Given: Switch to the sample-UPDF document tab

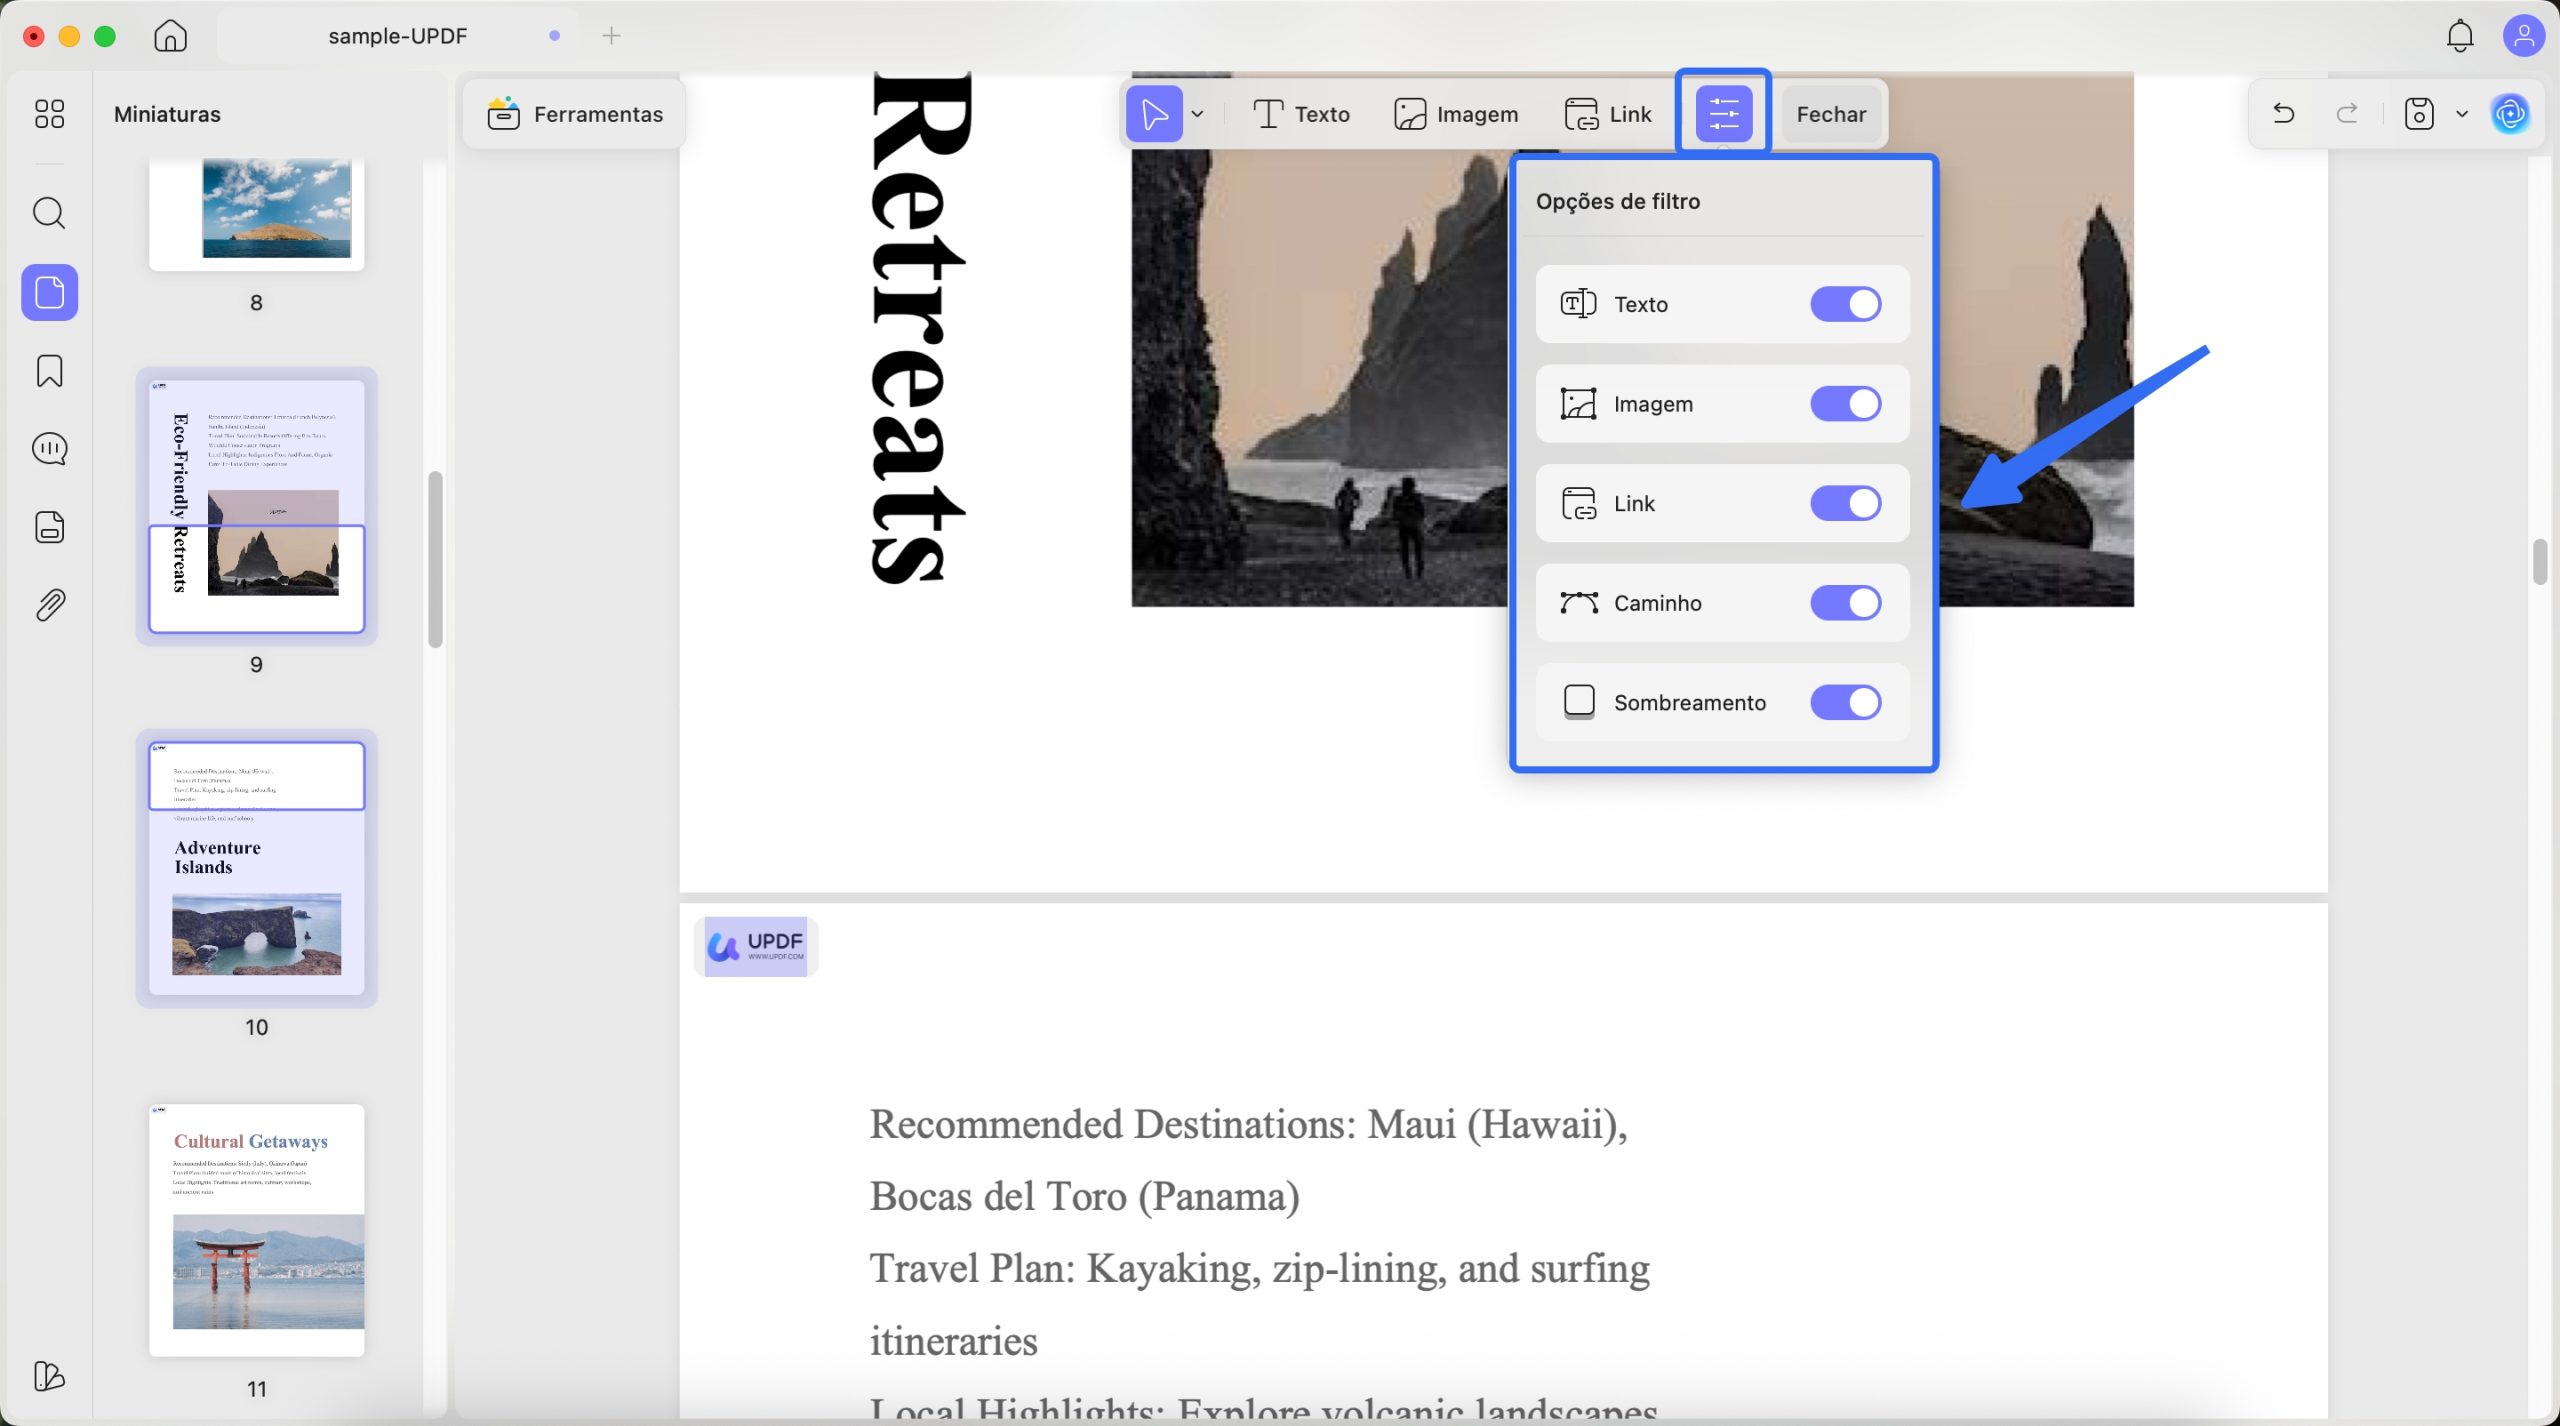Looking at the screenshot, I should 397,35.
